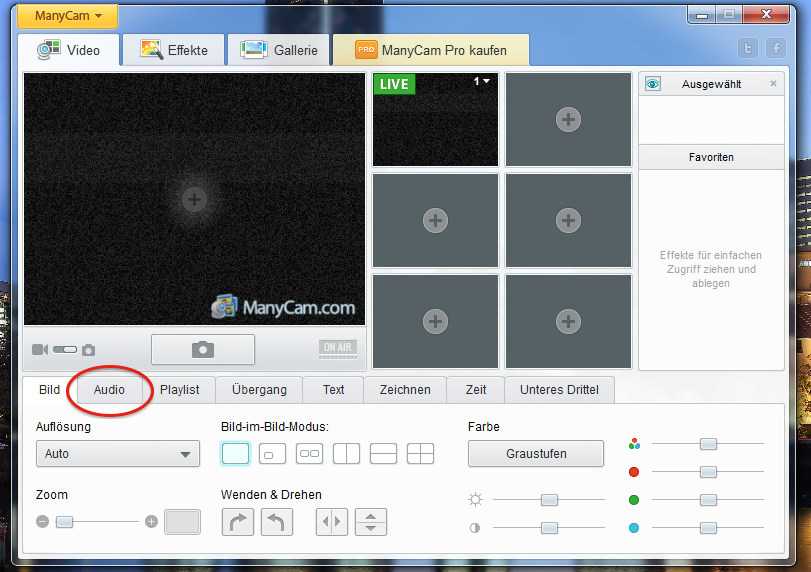Screen dimensions: 811x572
Task: Click the Zoom slider handle
Action: (64, 521)
